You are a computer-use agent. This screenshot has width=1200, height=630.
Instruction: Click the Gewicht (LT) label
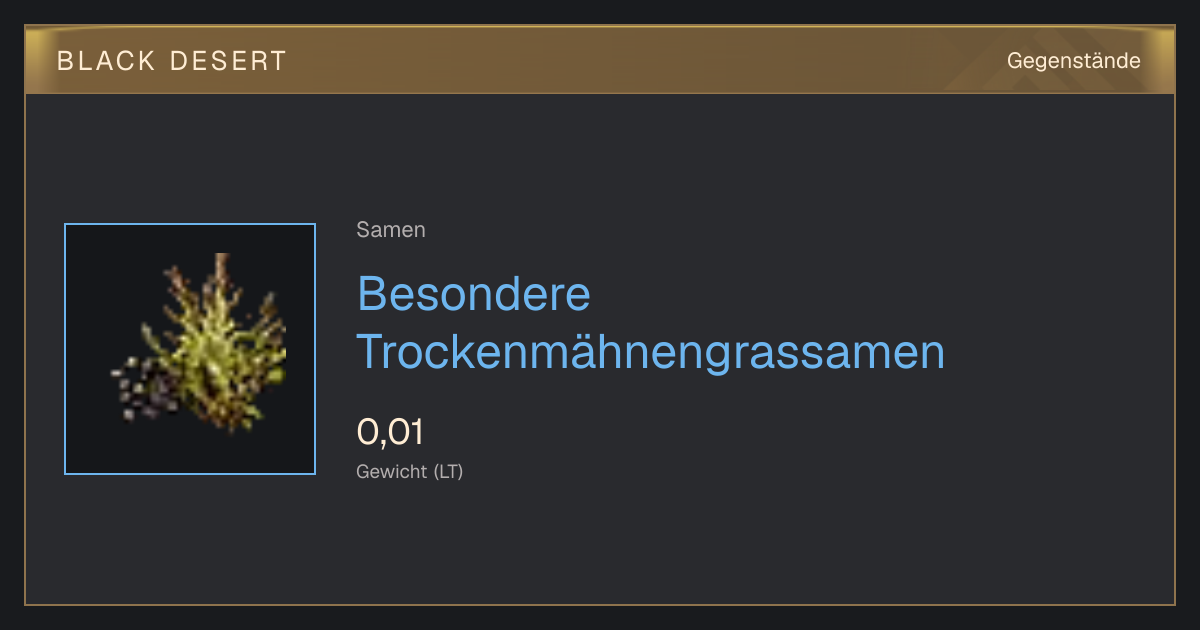coord(410,471)
